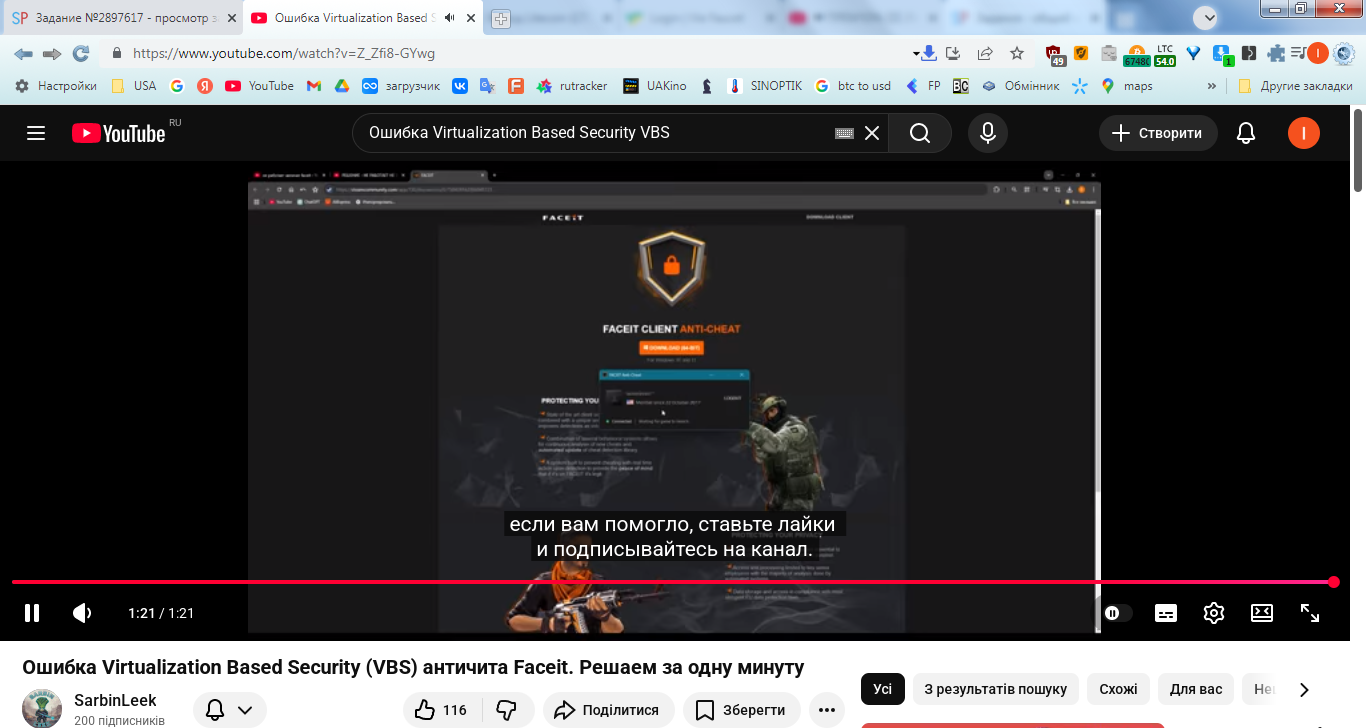The image size is (1366, 728).
Task: Mute the YouTube tab via speaker icon
Action: pos(449,18)
